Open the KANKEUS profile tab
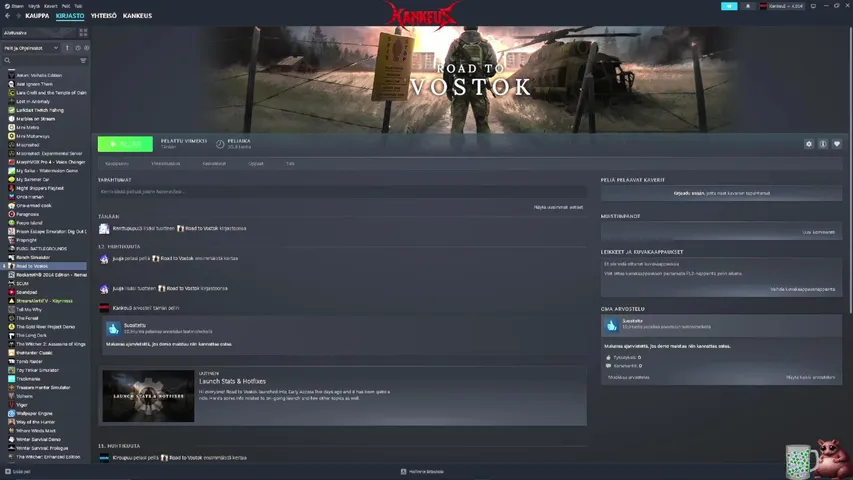The width and height of the screenshot is (853, 480). (x=137, y=16)
